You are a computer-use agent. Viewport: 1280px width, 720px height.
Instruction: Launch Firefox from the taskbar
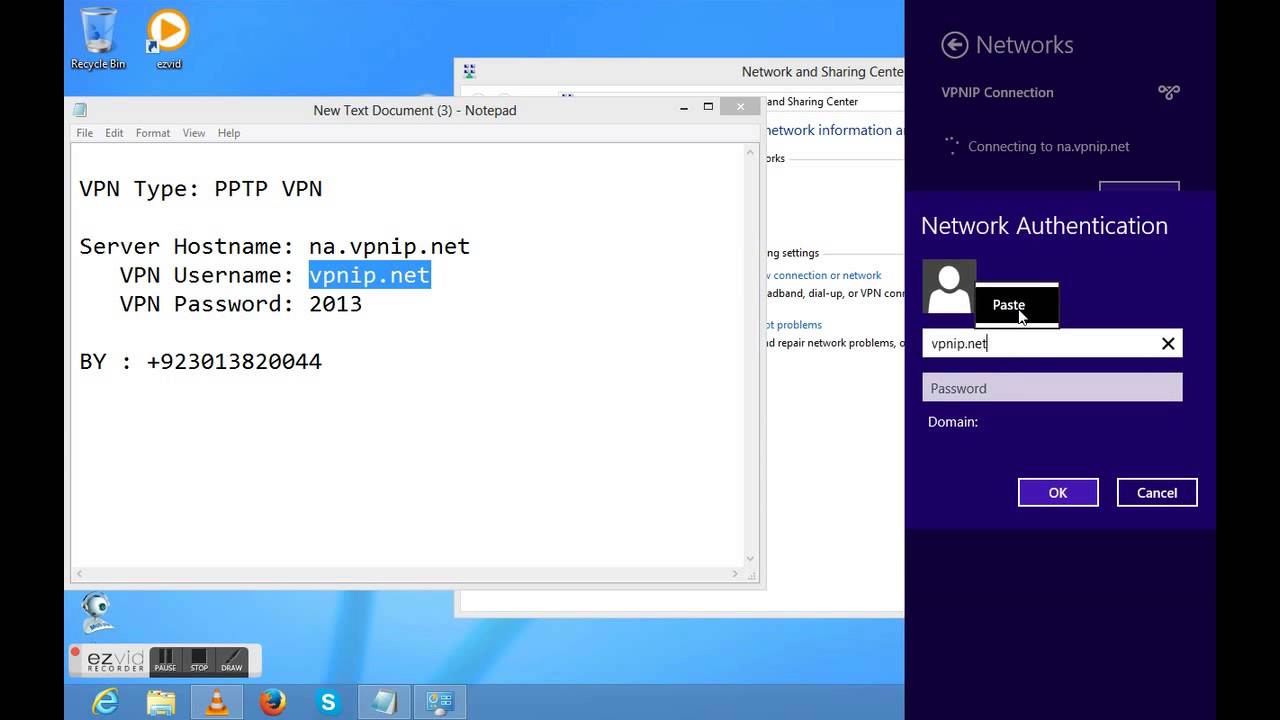272,703
